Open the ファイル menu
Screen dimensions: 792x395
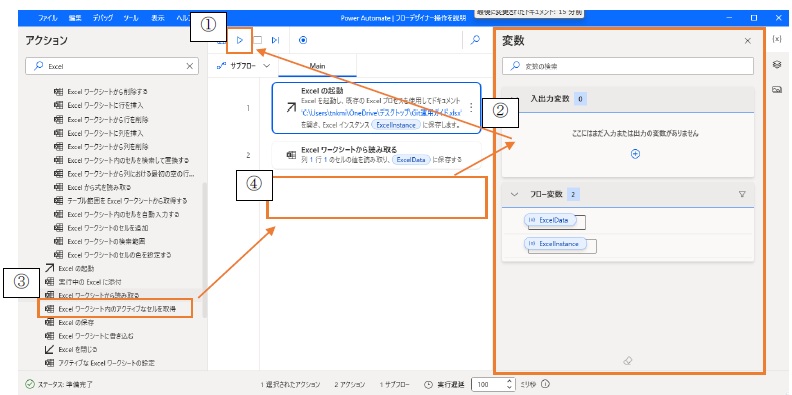tap(48, 18)
